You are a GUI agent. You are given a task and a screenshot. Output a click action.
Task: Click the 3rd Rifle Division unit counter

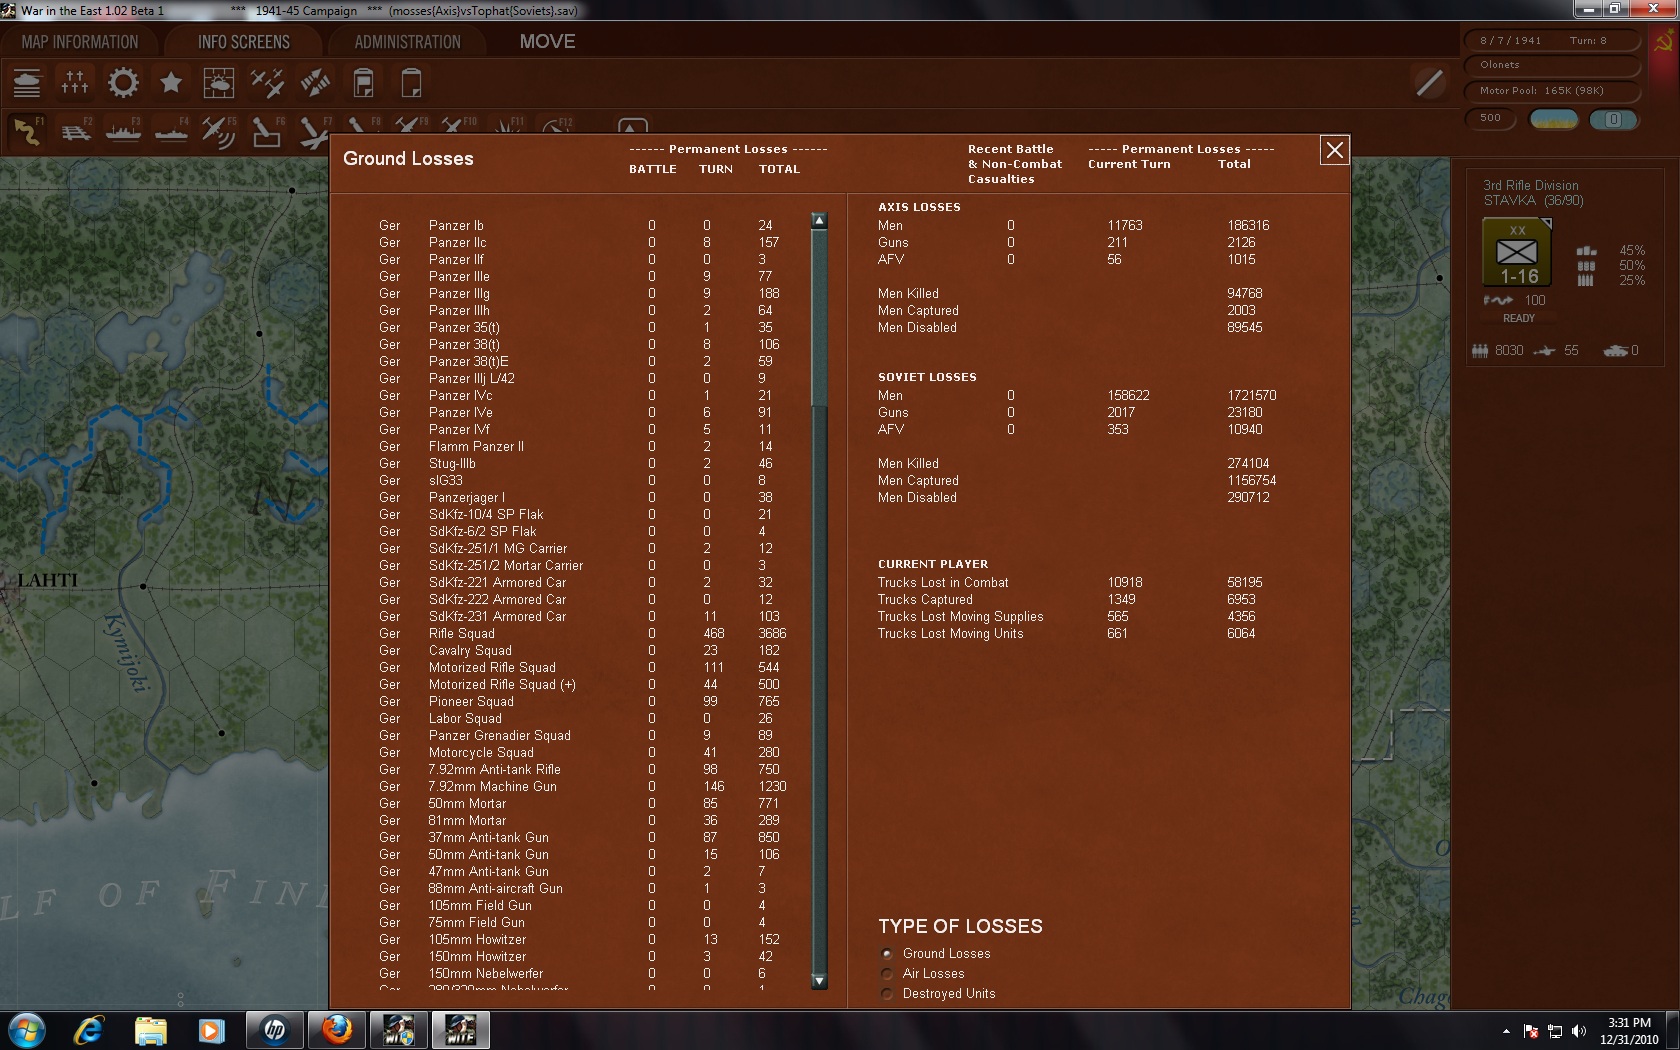(1517, 252)
